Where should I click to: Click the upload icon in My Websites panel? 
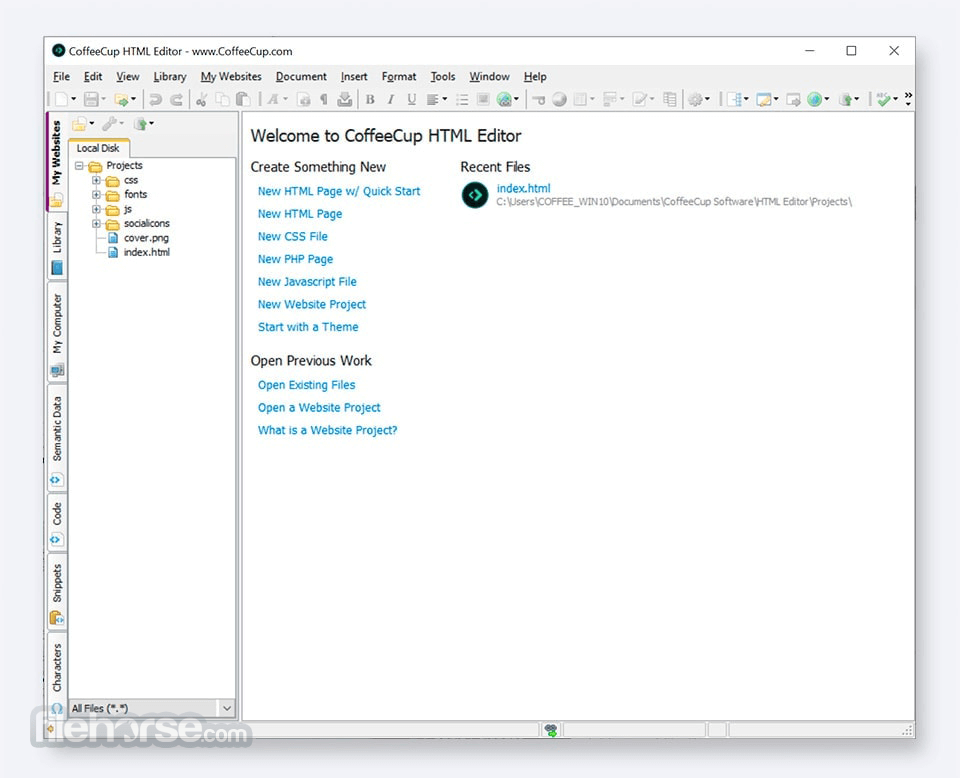coord(140,124)
